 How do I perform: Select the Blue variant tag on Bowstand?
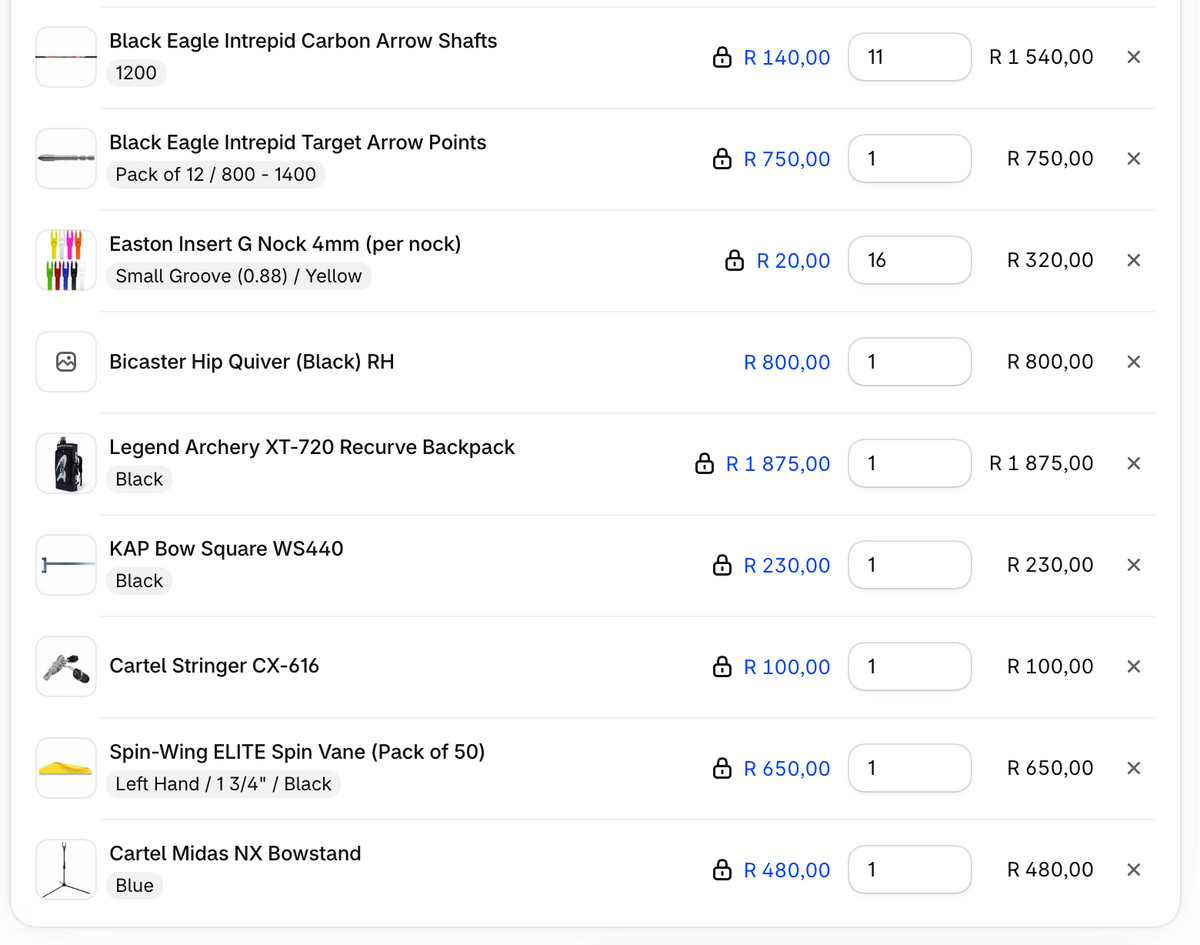pyautogui.click(x=135, y=886)
